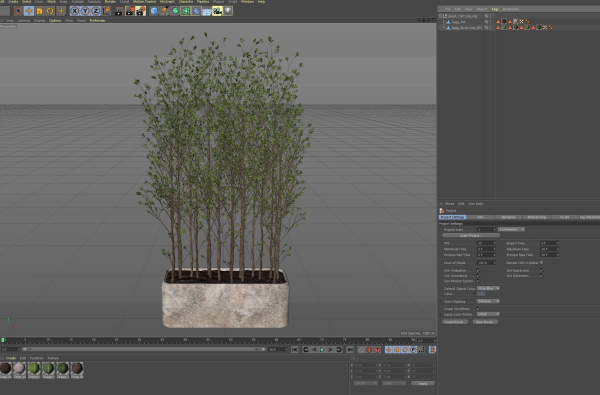Toggle Render LOD in Editor checkbox
Screen dimensions: 600x395
click(x=541, y=263)
